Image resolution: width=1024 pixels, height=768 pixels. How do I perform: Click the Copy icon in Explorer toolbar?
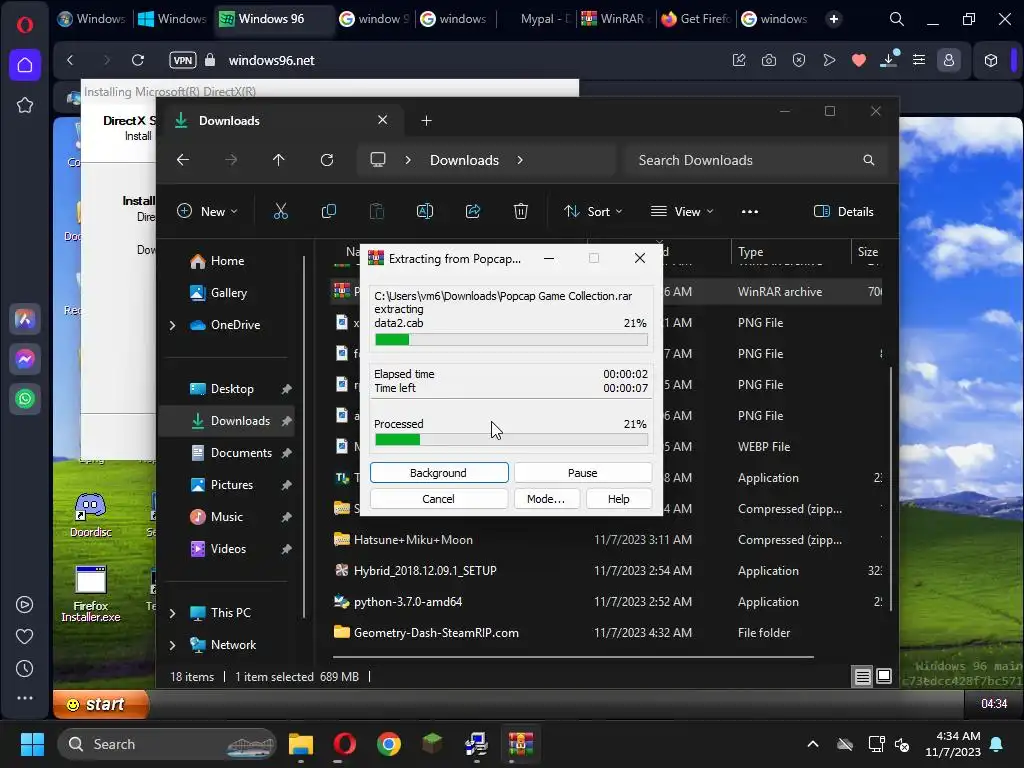tap(328, 211)
